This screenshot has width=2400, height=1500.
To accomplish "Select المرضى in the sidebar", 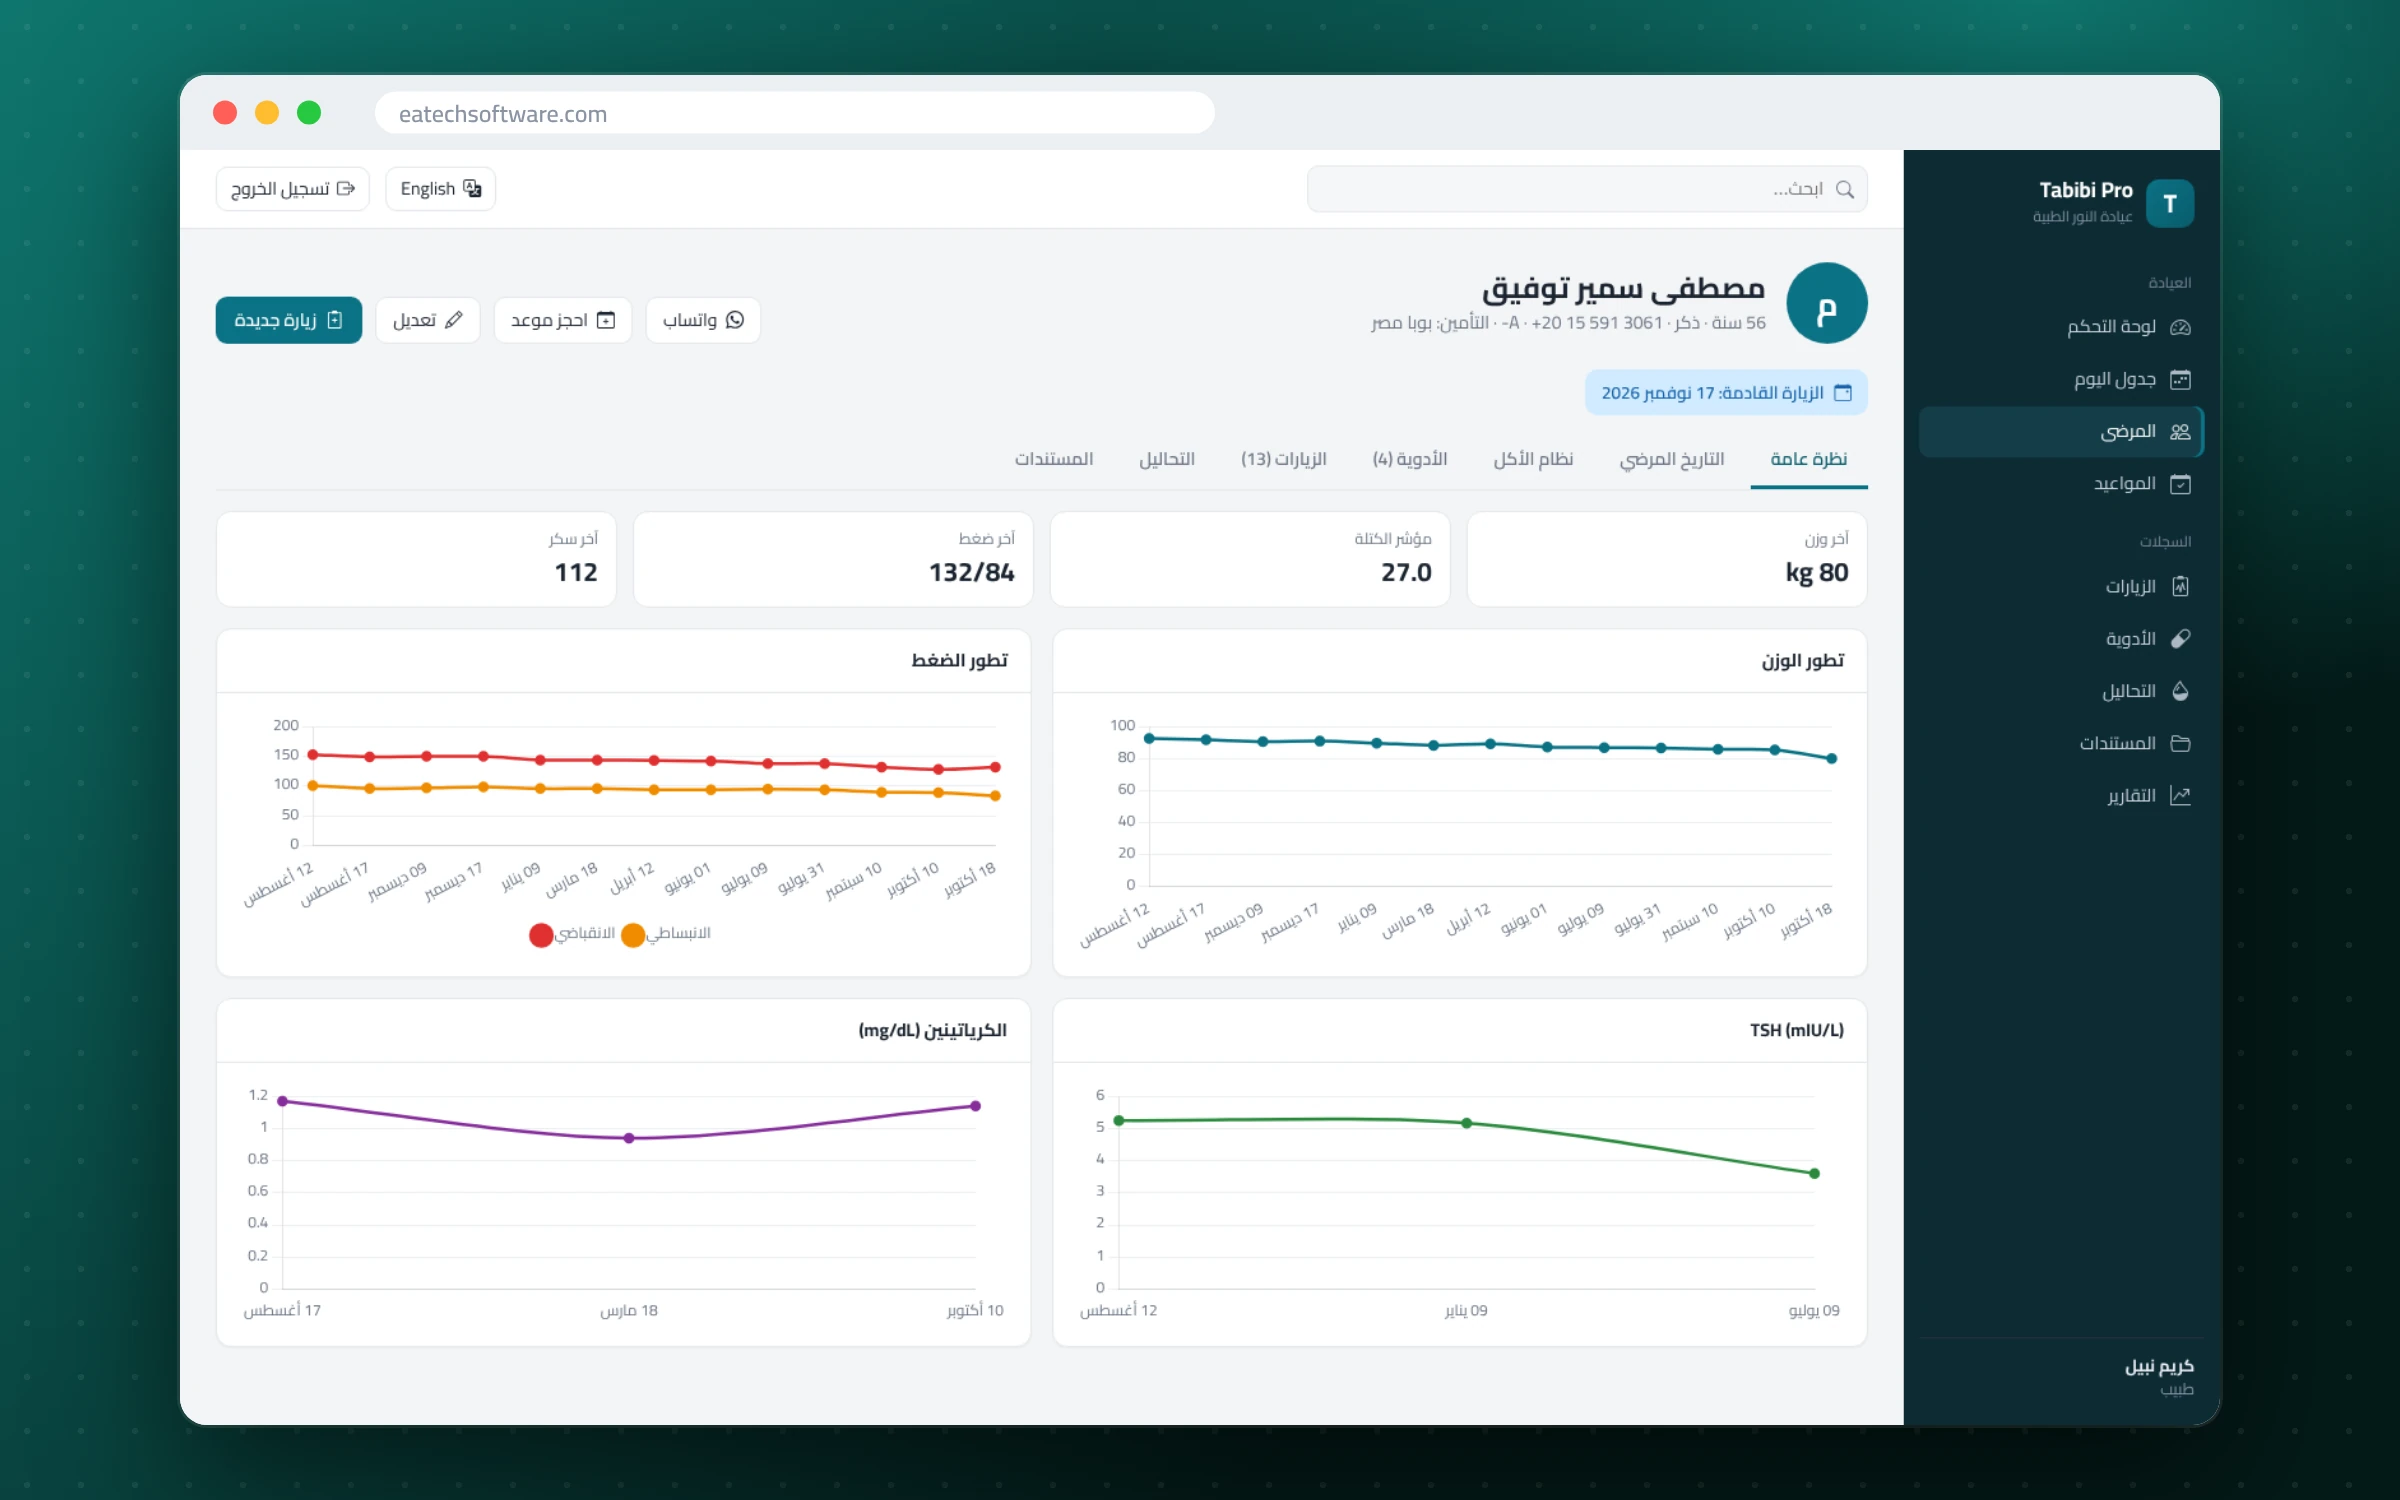I will [x=2061, y=432].
